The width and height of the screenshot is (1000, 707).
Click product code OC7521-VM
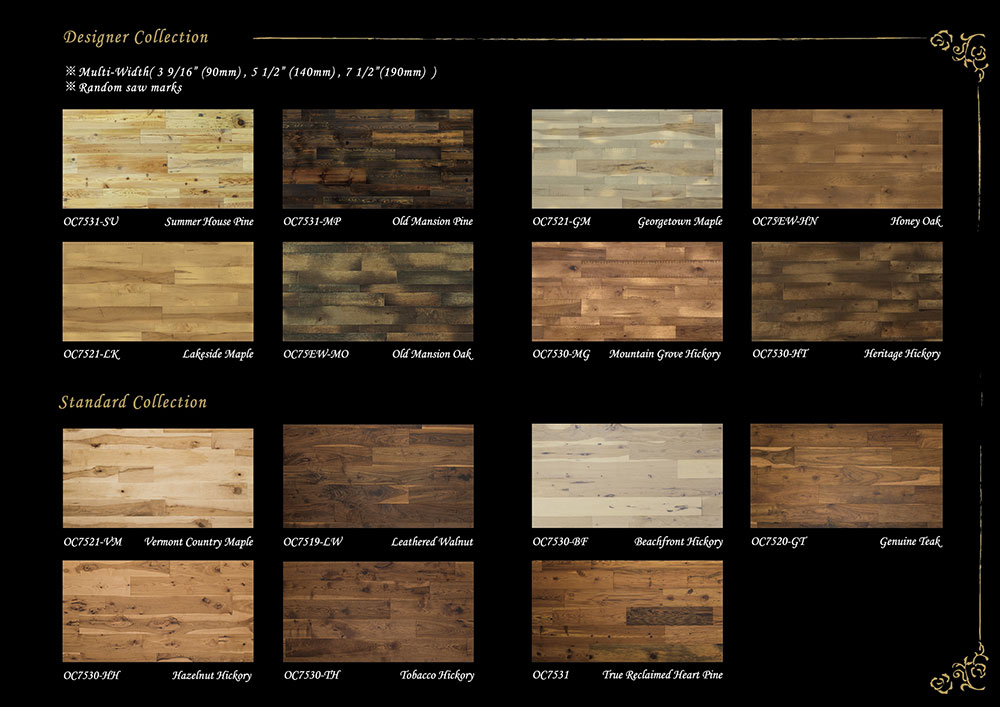[92, 543]
